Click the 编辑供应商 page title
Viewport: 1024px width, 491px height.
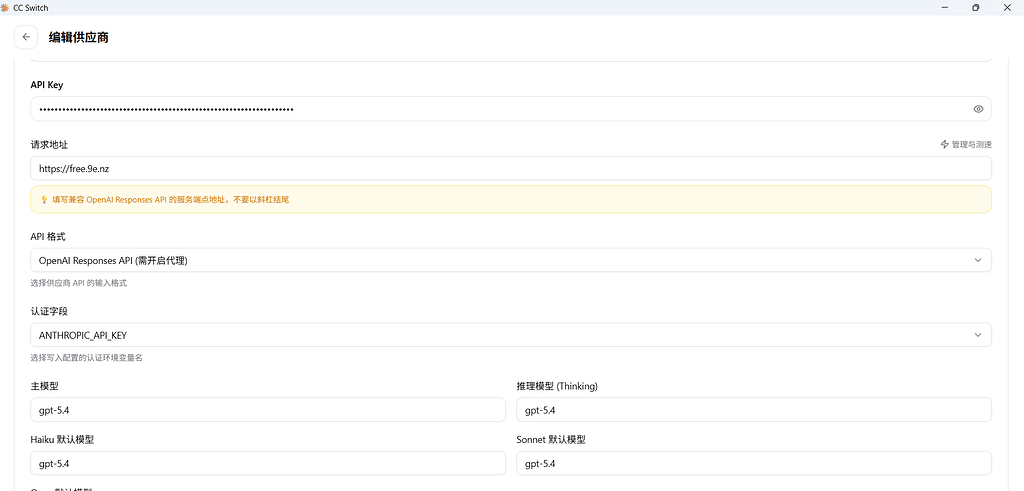click(78, 38)
